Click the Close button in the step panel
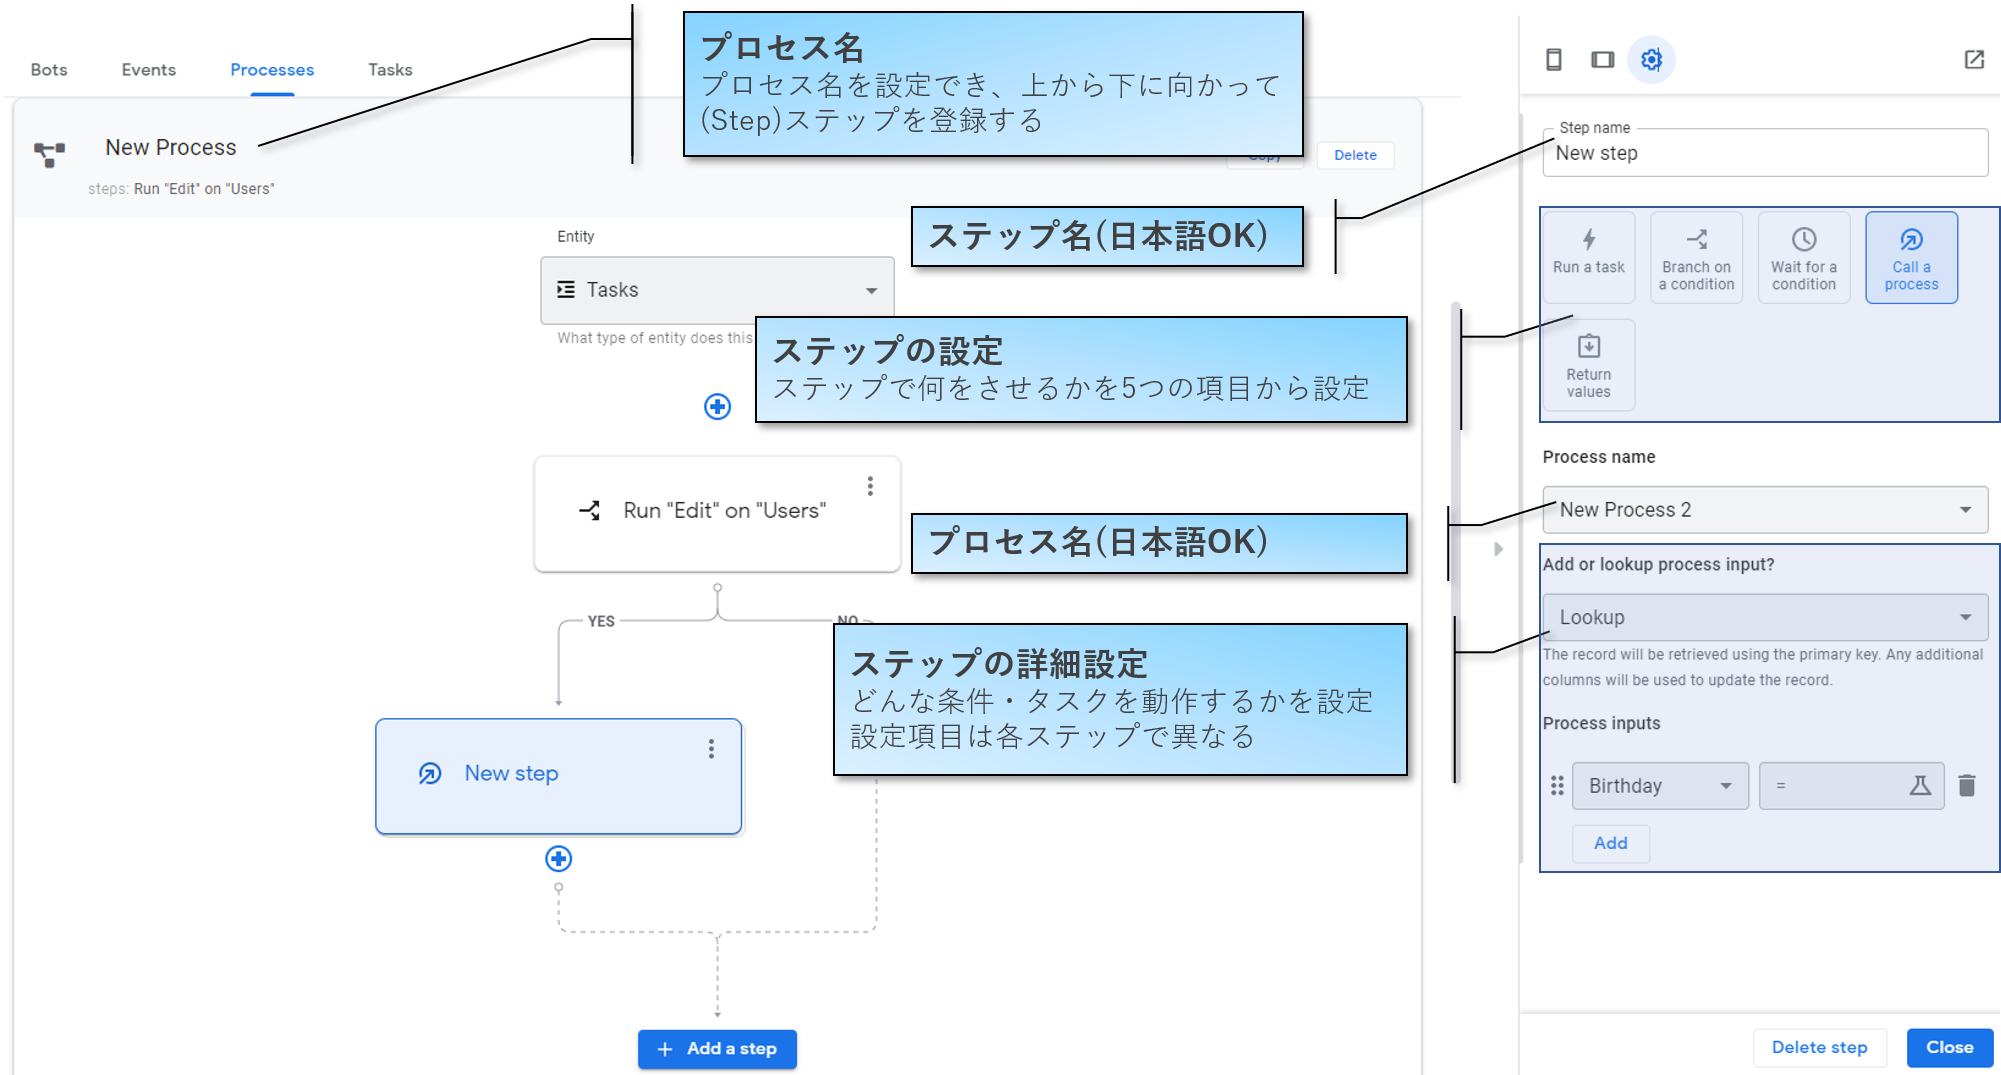 tap(1948, 1047)
